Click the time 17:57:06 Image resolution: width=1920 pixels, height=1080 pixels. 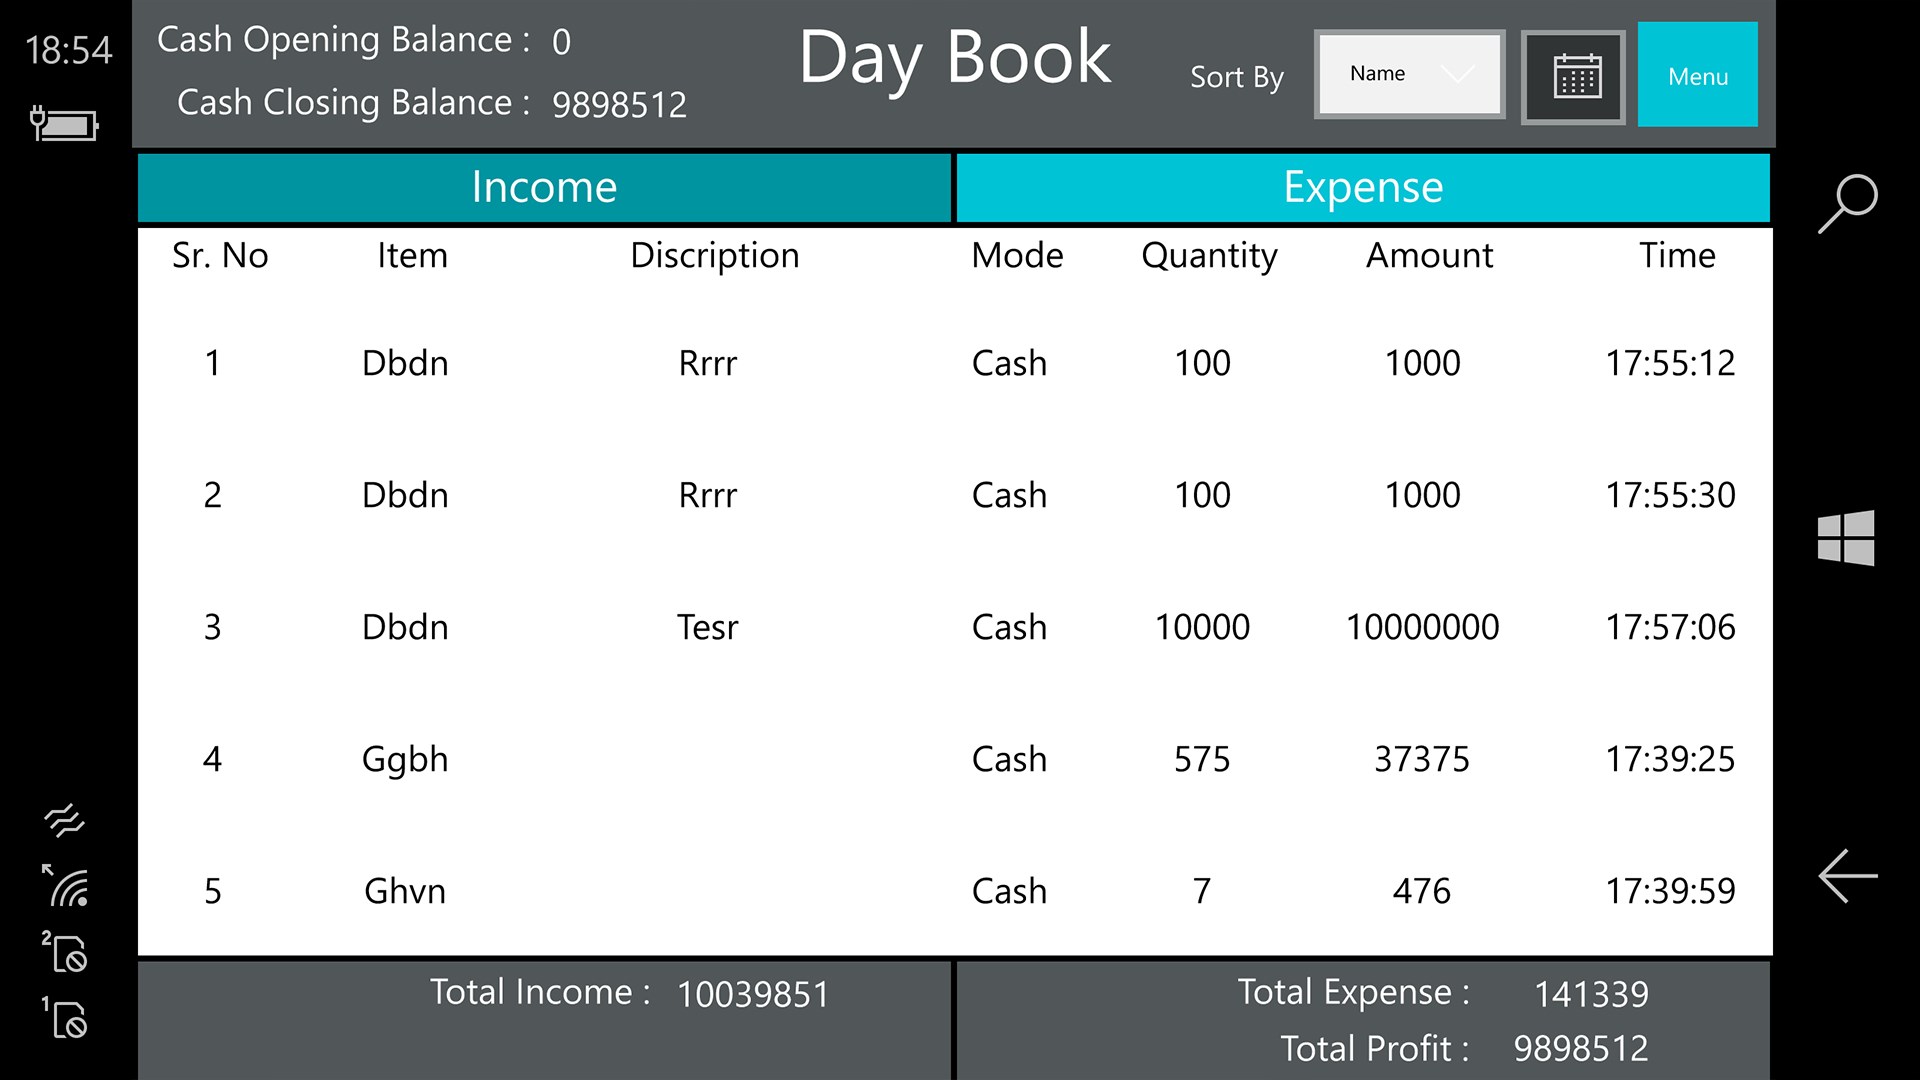(1670, 627)
